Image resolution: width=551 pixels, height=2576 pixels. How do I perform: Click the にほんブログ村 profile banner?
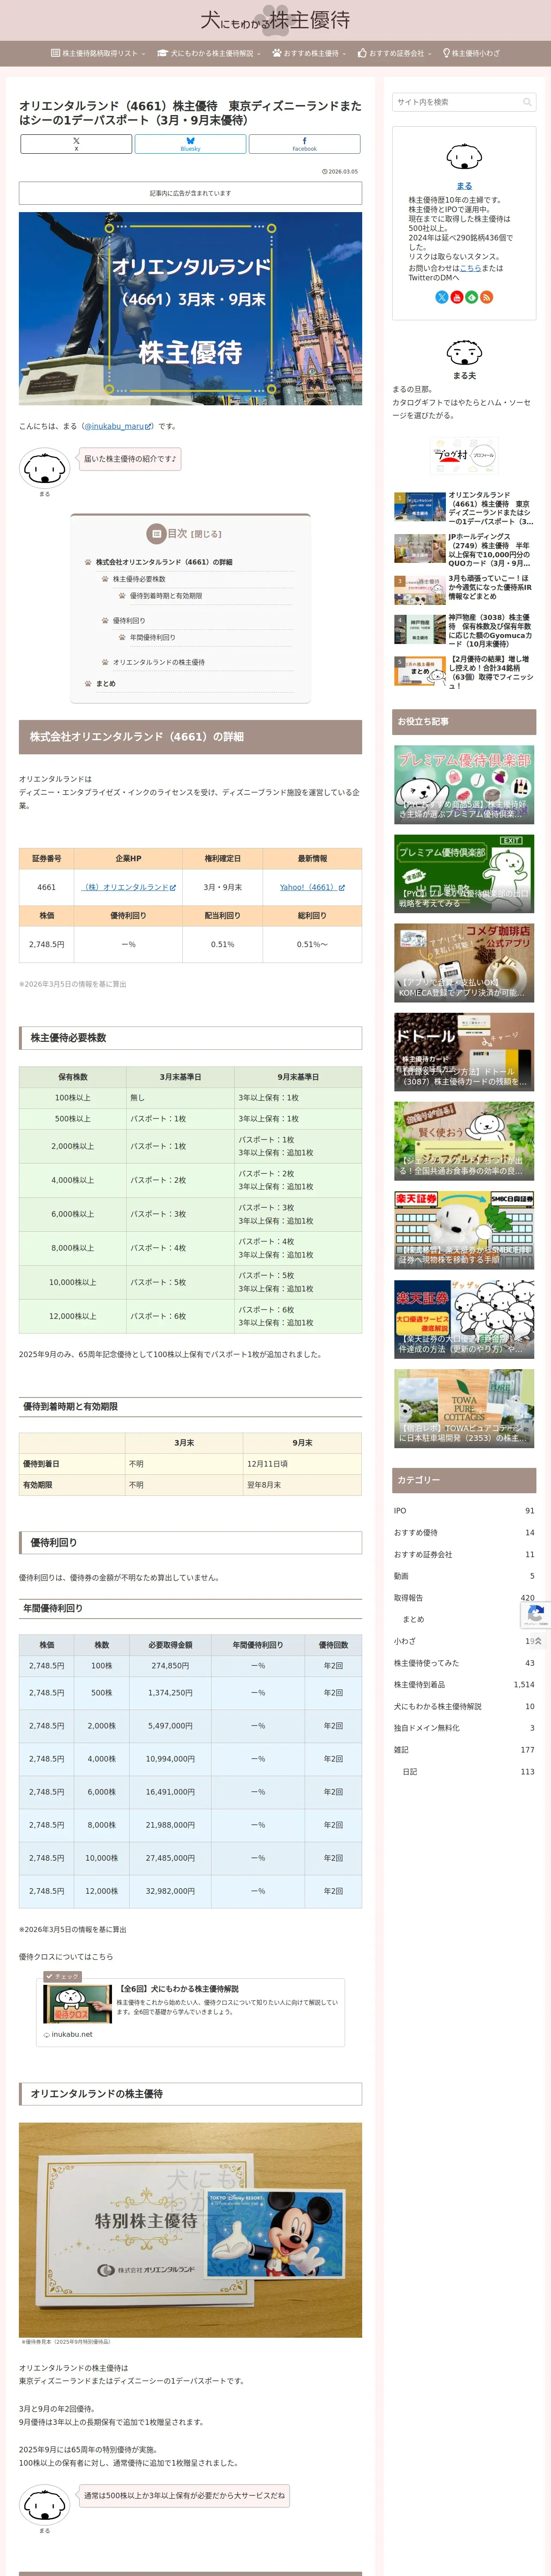tap(464, 455)
